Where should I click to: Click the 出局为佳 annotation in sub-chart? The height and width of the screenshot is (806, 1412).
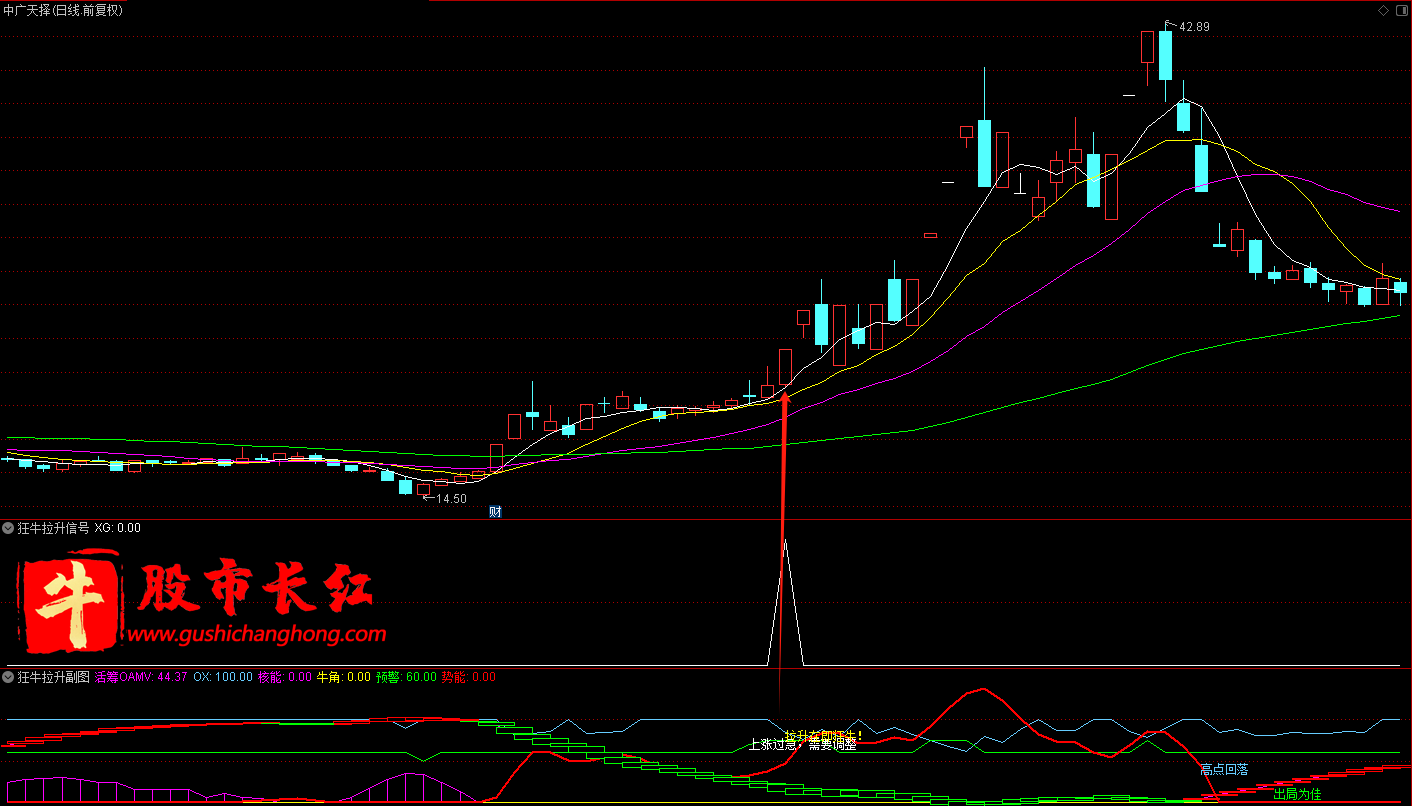1297,794
